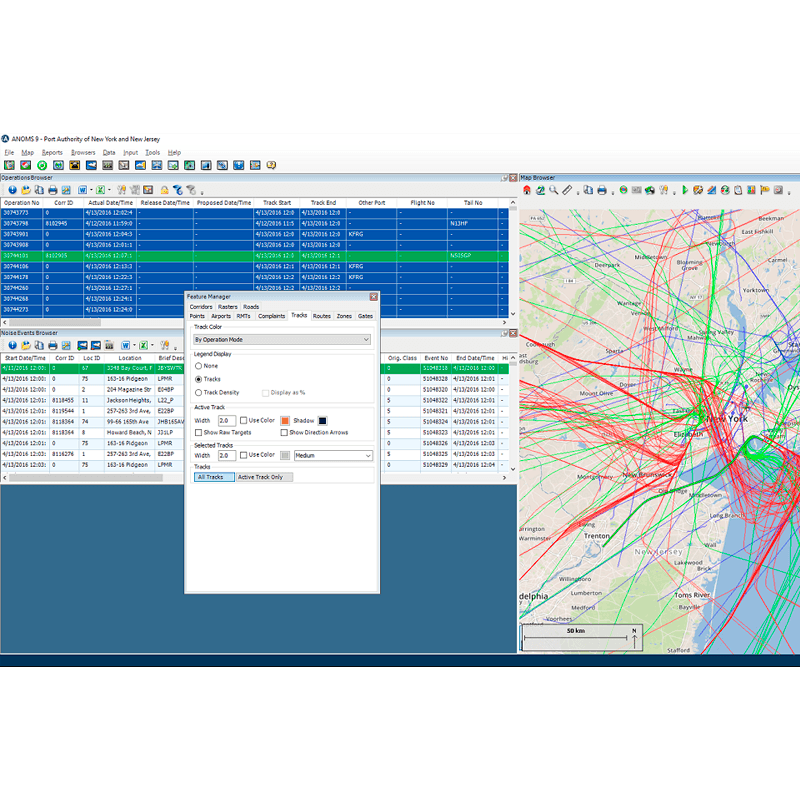Select the magnifier zoom tool in Map Browser
800x800 pixels.
(x=553, y=190)
